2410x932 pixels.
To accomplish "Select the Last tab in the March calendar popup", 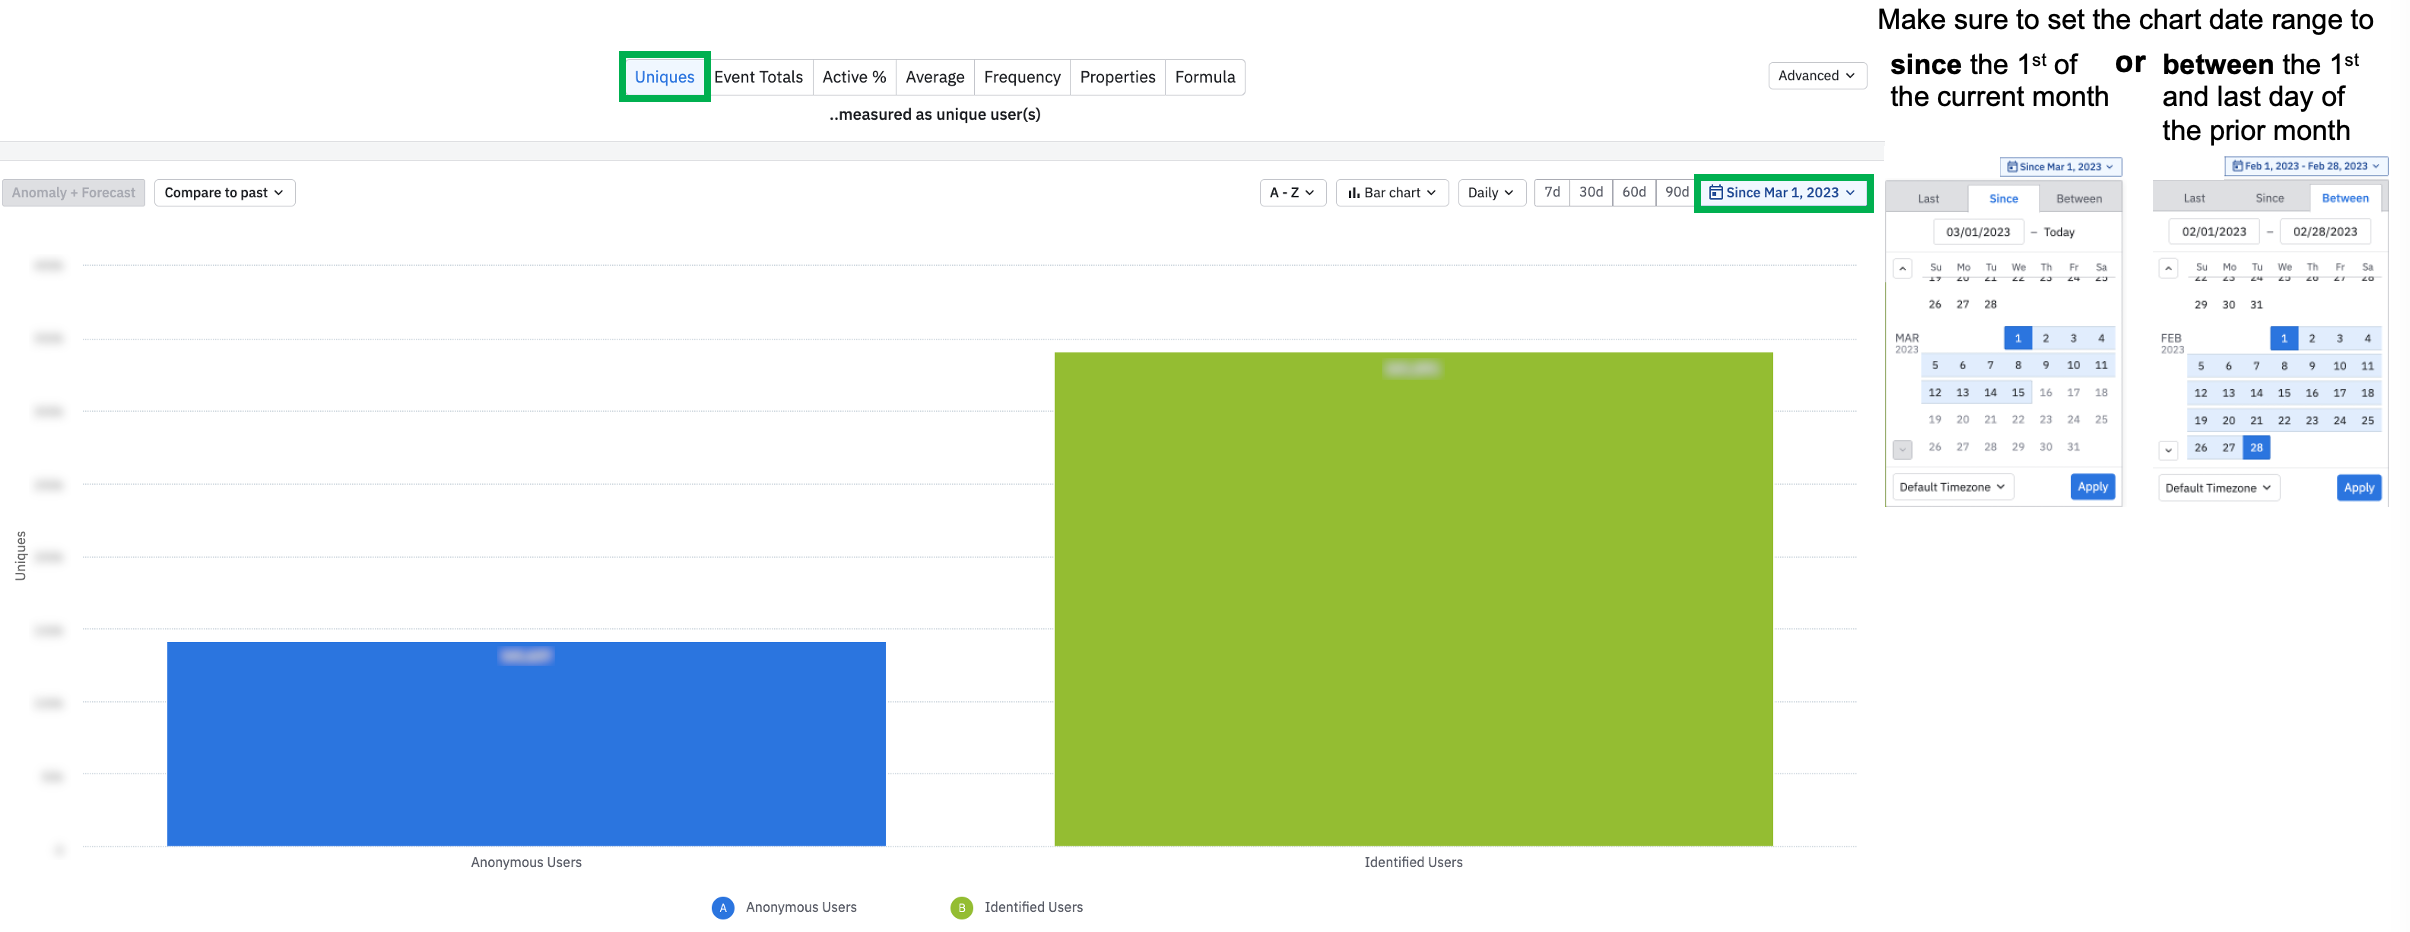I will click(x=1928, y=199).
